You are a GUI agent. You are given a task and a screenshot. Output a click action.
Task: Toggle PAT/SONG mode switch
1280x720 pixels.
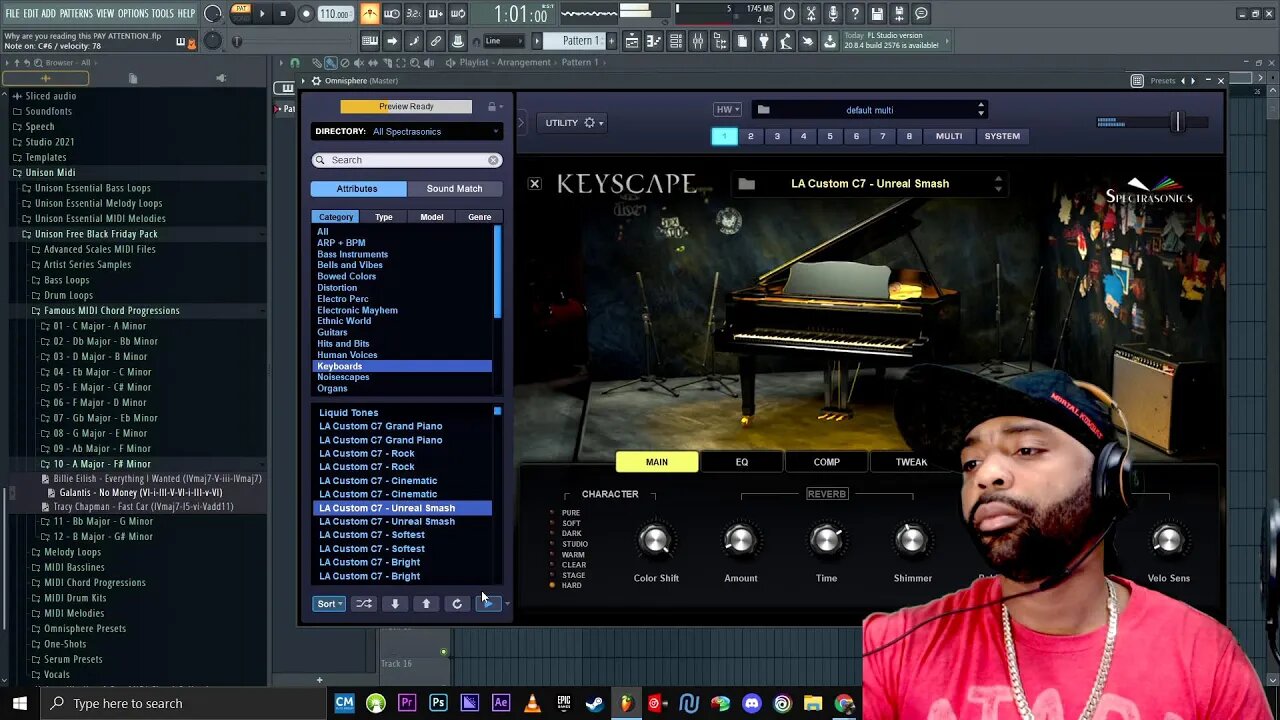(x=240, y=14)
